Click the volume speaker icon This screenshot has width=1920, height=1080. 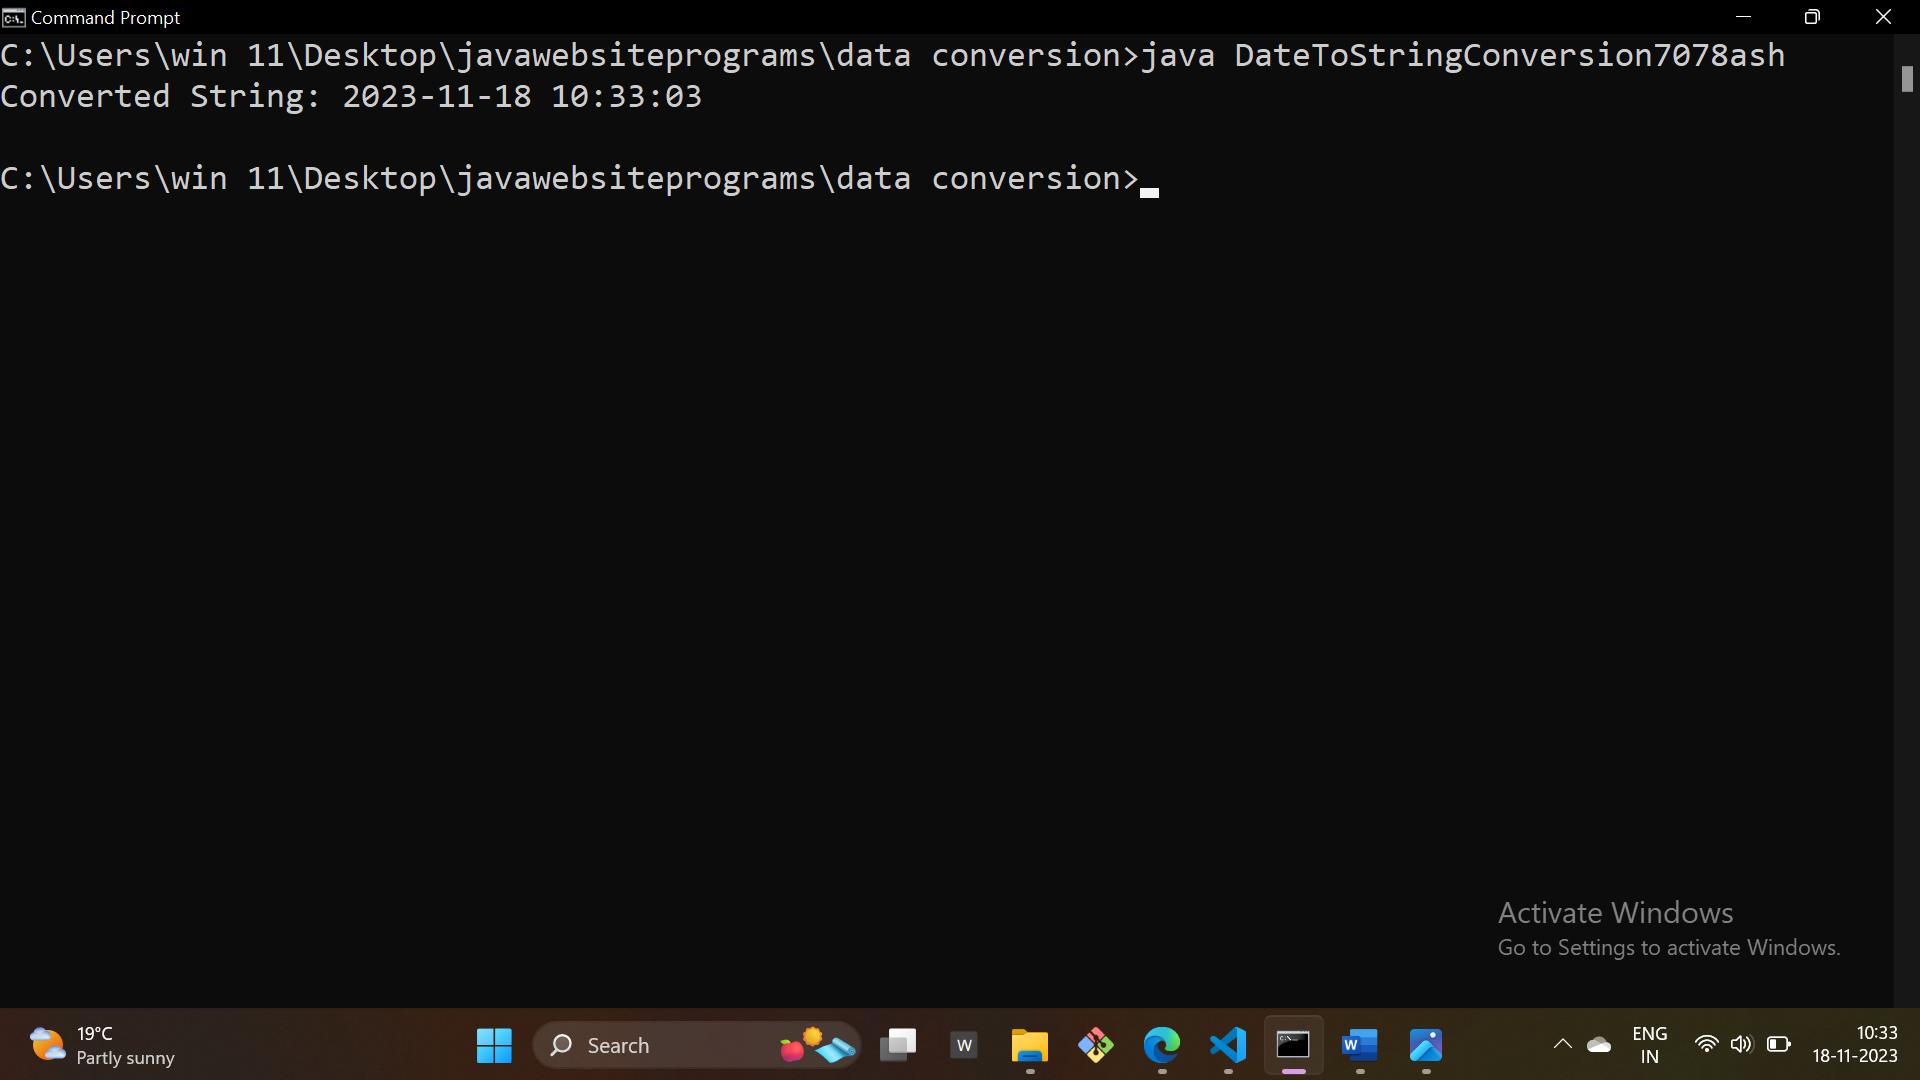tap(1741, 1044)
